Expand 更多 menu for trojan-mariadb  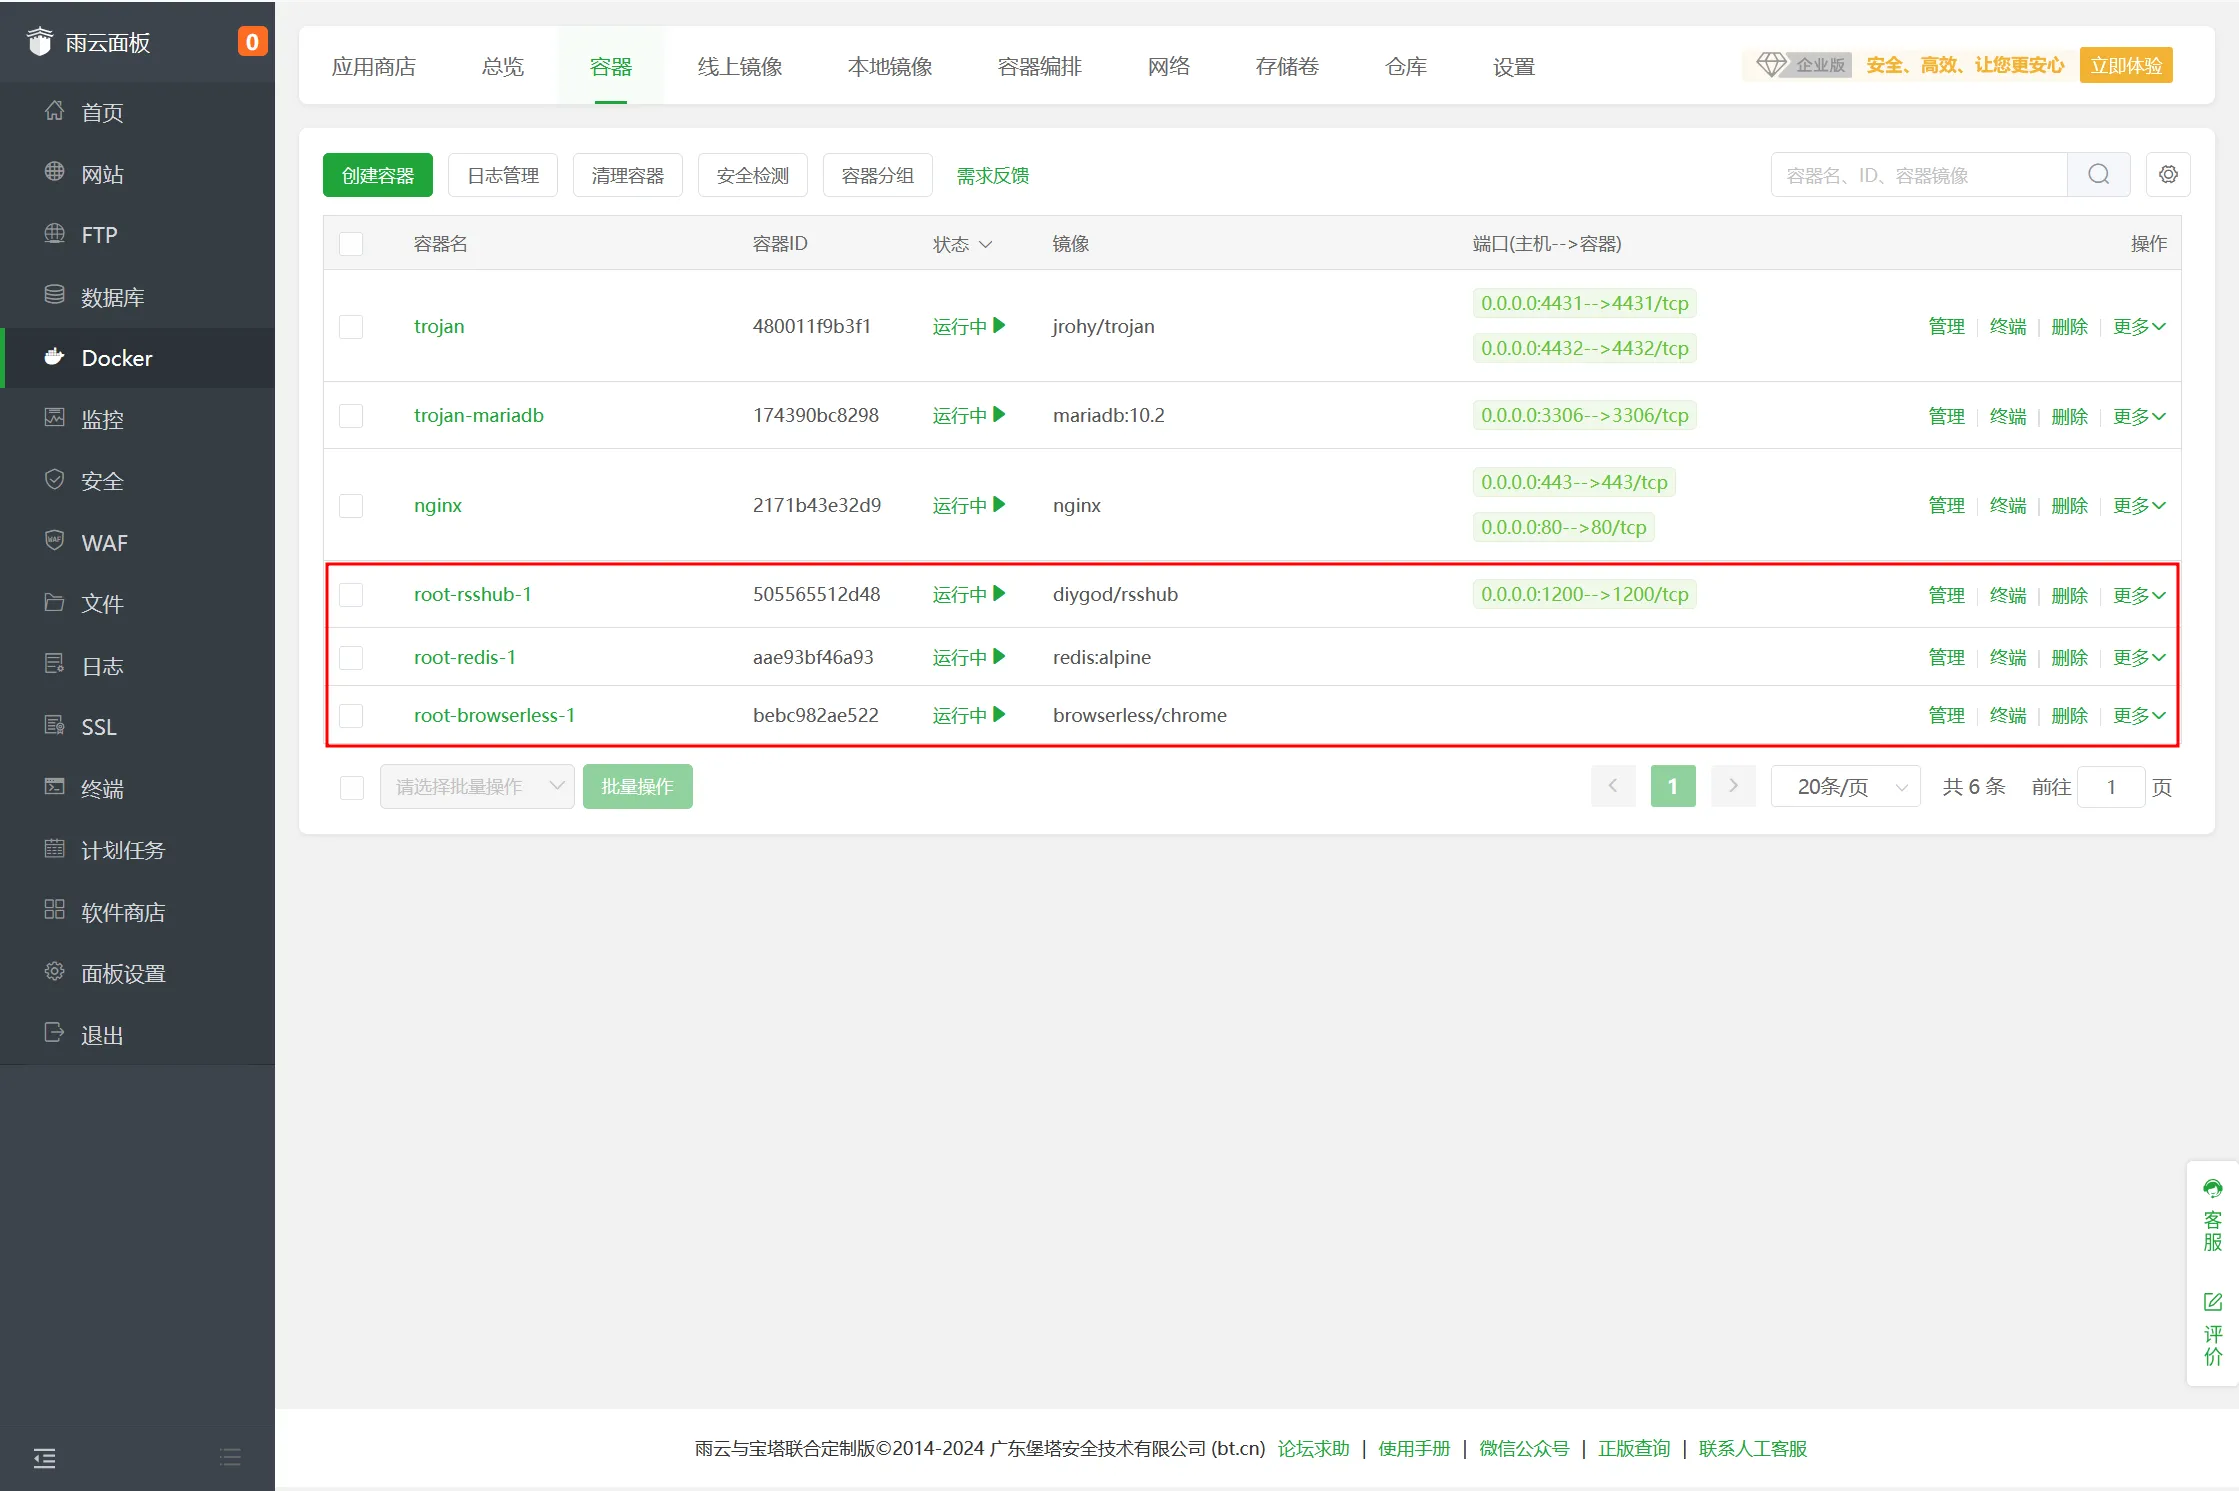[2139, 416]
